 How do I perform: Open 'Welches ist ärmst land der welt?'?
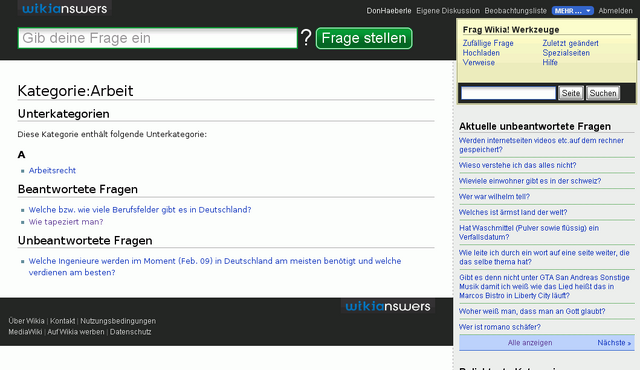[513, 213]
